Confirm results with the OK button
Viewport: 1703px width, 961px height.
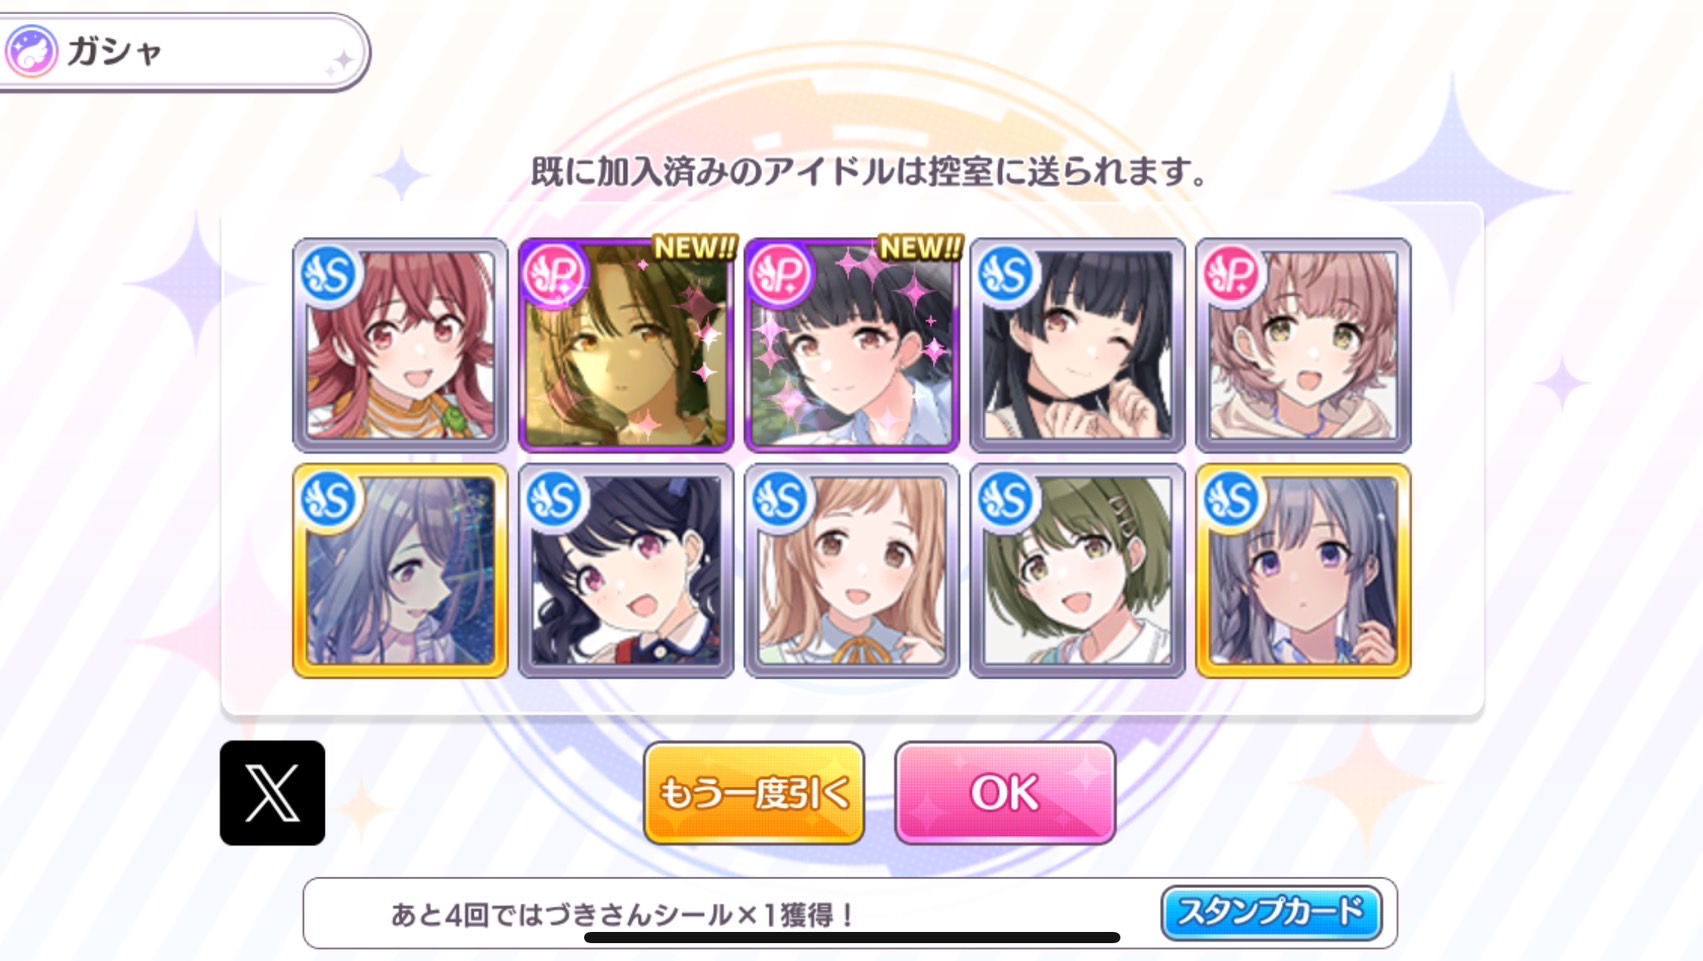pos(1005,793)
